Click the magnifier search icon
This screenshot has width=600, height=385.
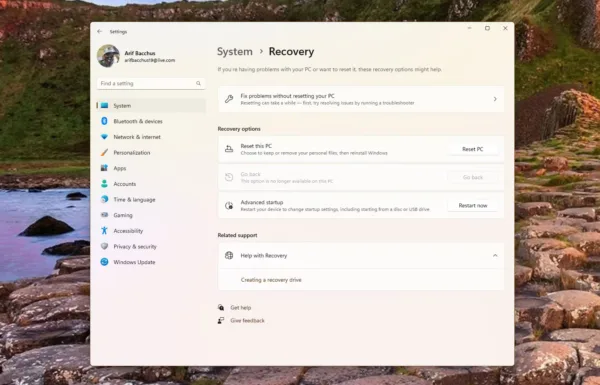[198, 83]
